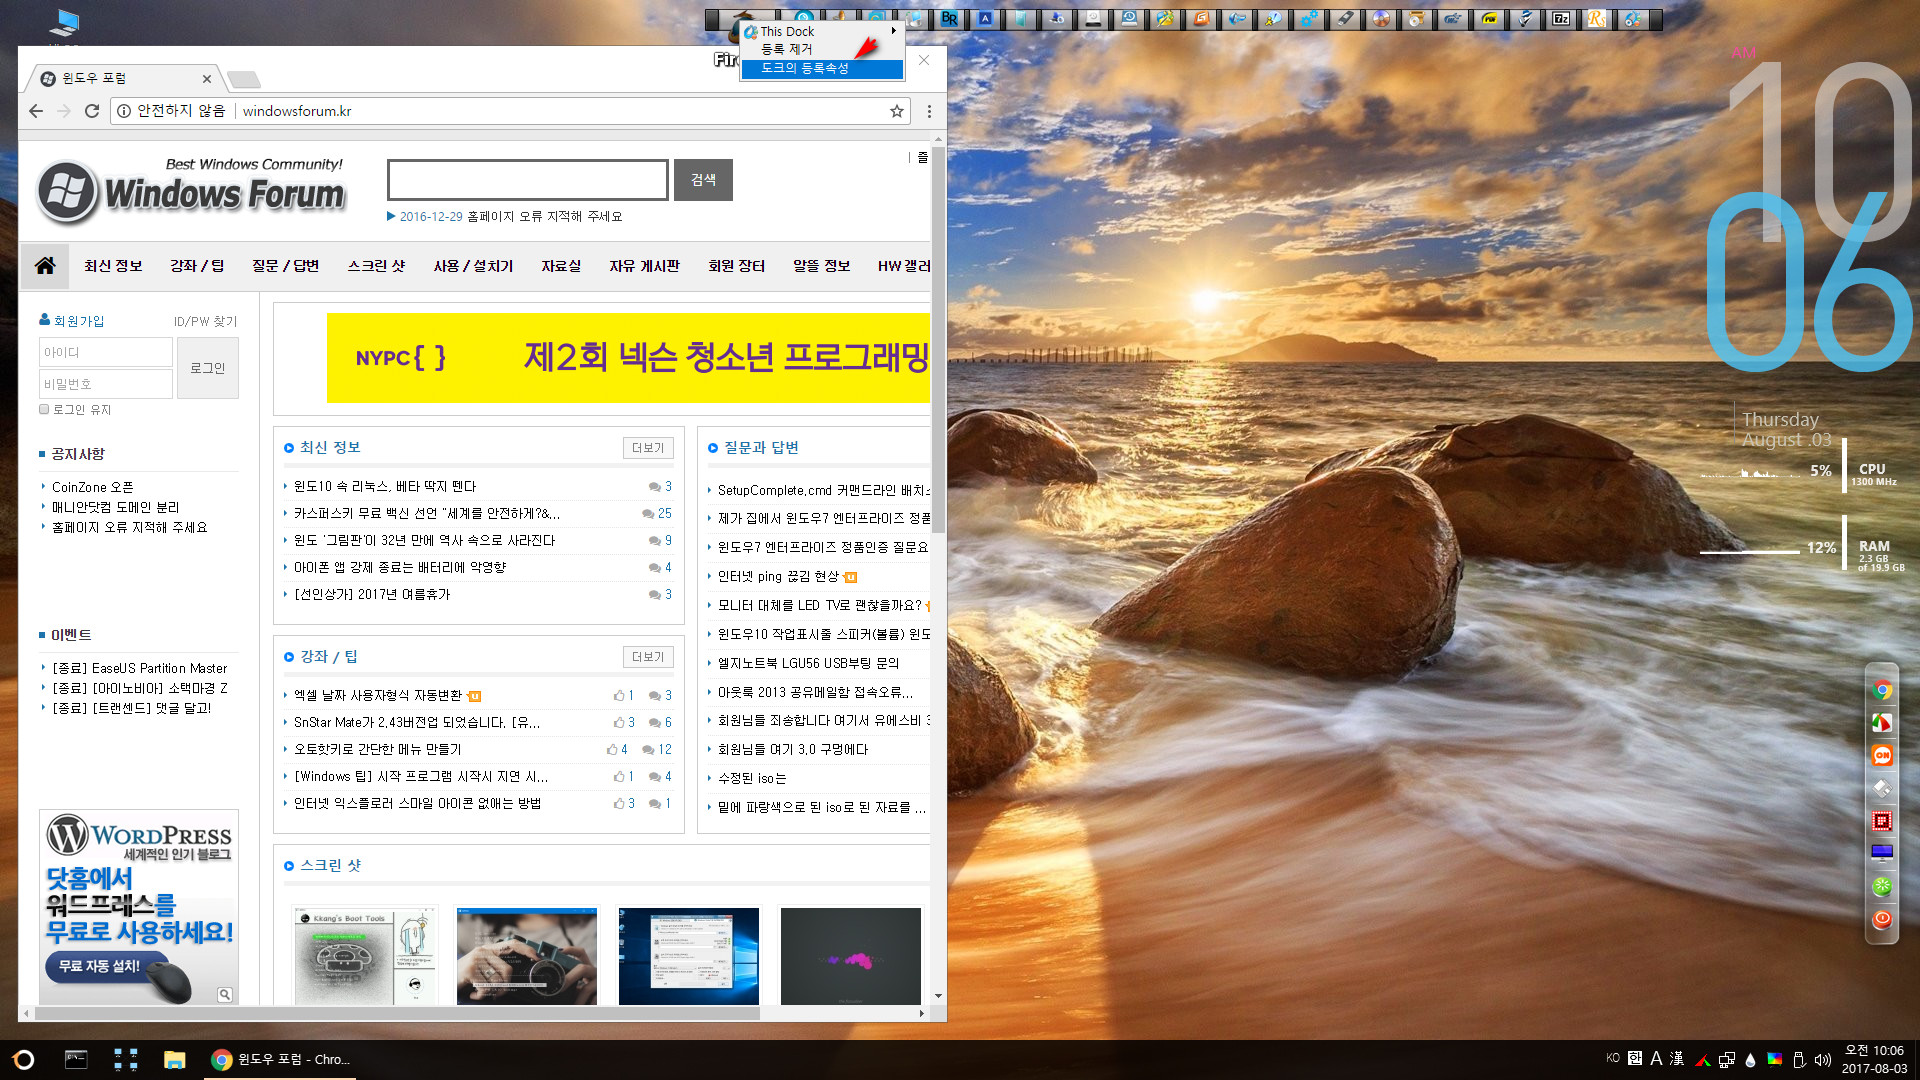The width and height of the screenshot is (1920, 1080).
Task: Check the 로그인 유지 checkbox
Action: (44, 409)
